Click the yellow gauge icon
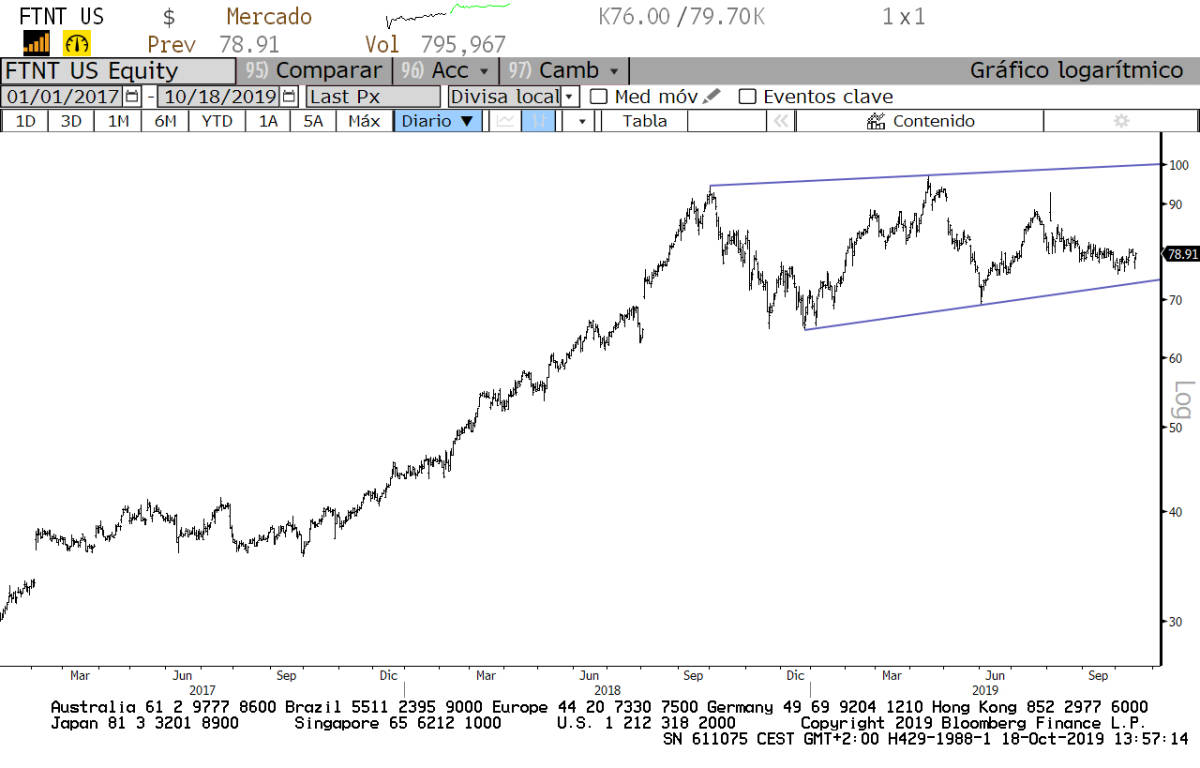The width and height of the screenshot is (1200, 768). click(77, 42)
